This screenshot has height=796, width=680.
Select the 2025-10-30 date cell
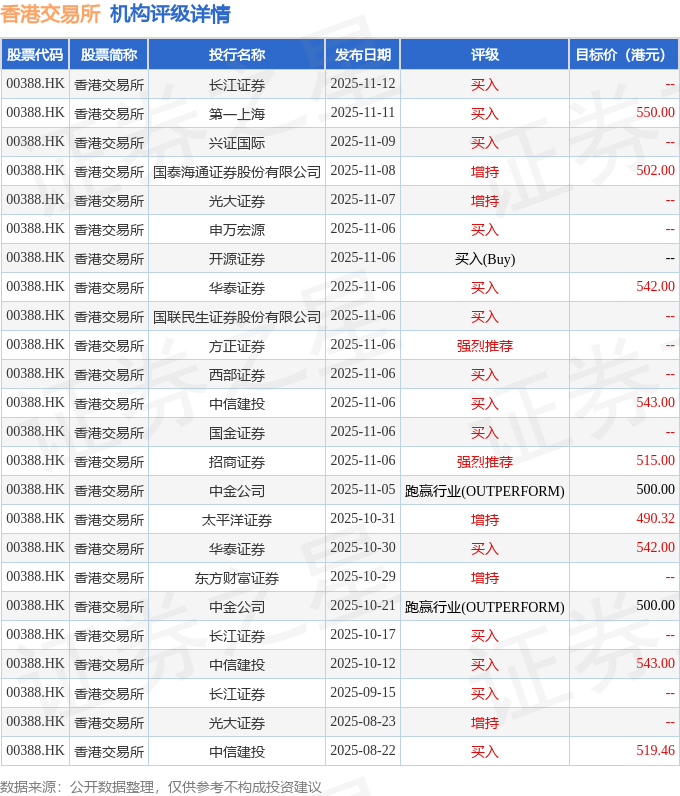point(363,547)
